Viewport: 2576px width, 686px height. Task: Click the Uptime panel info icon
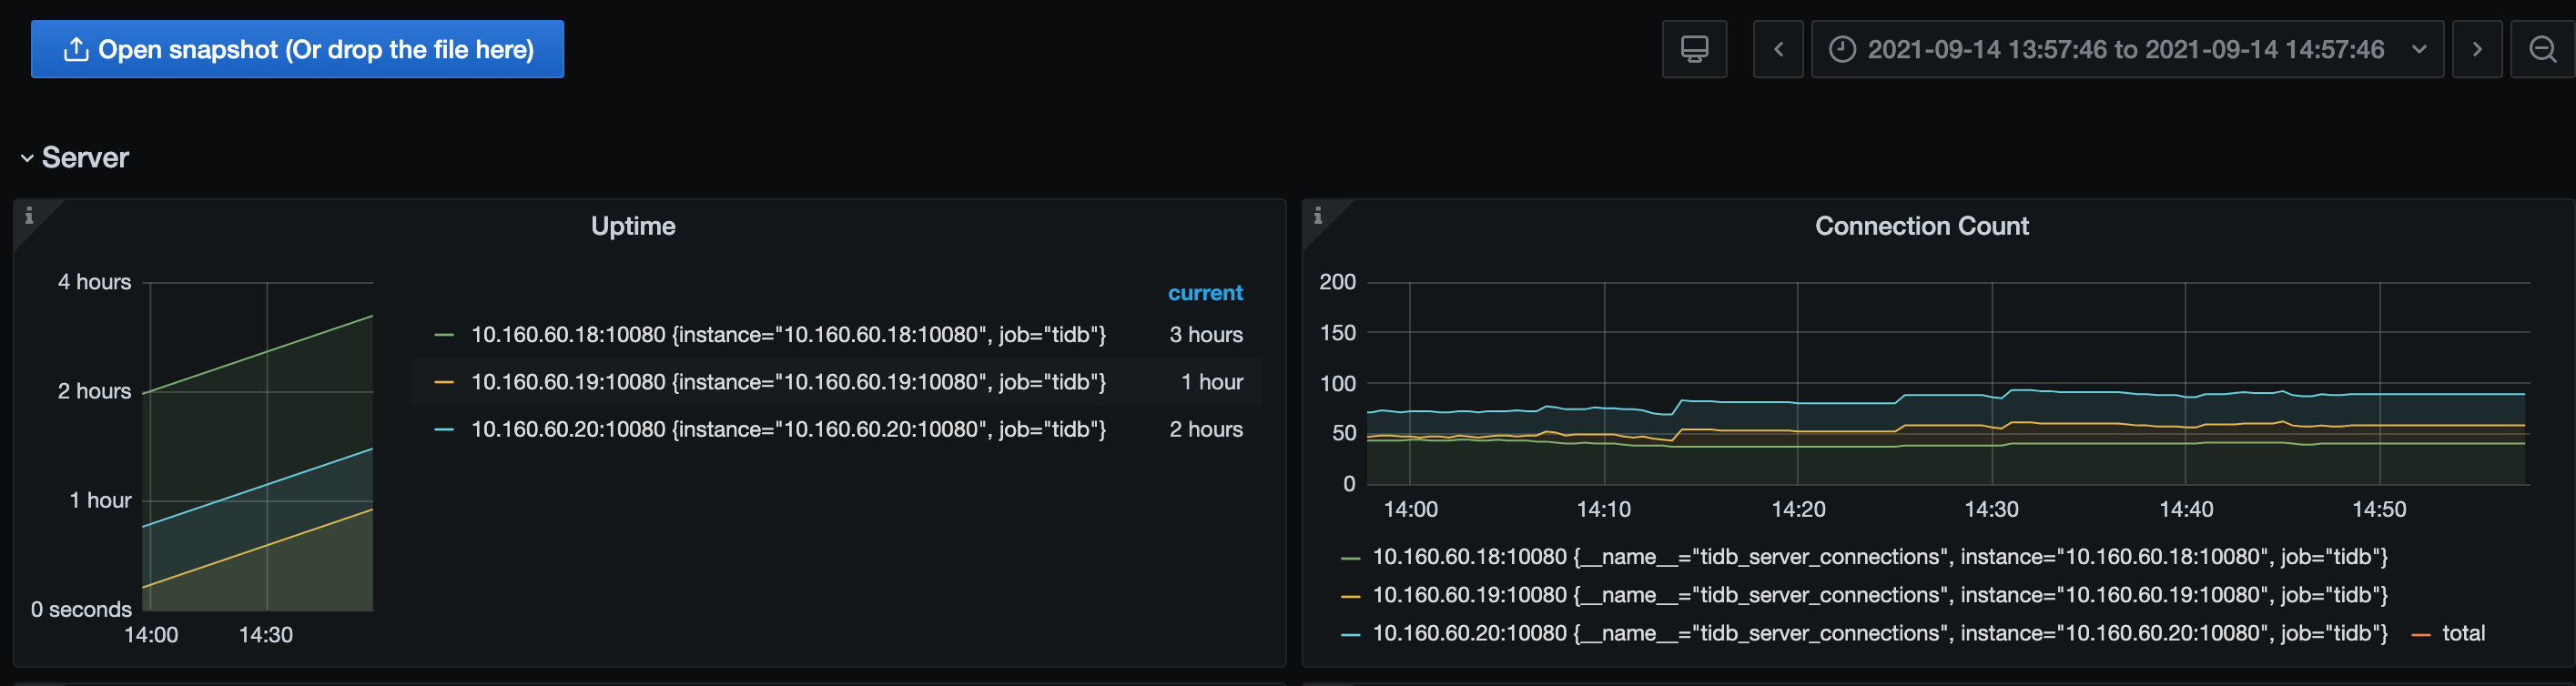pyautogui.click(x=29, y=215)
